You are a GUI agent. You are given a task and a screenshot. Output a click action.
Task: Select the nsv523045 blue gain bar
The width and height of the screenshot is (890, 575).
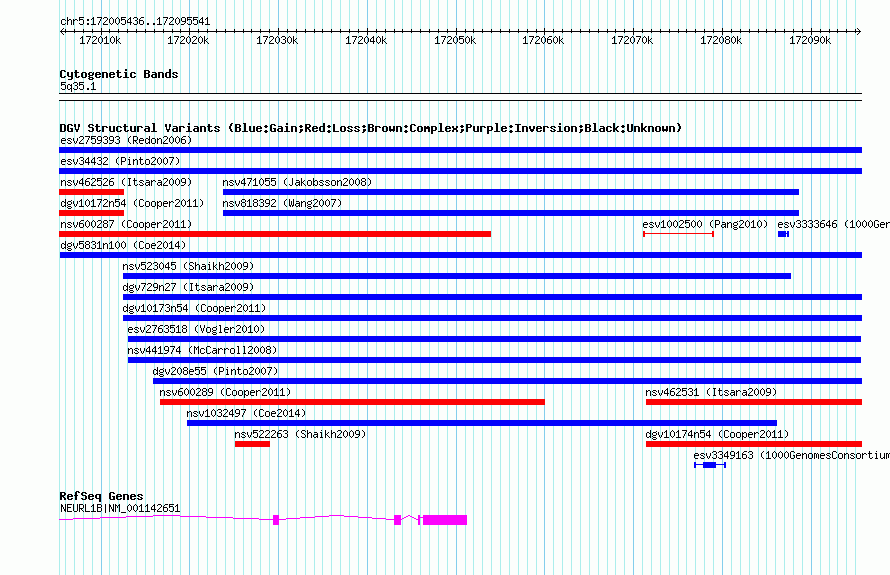[x=457, y=276]
